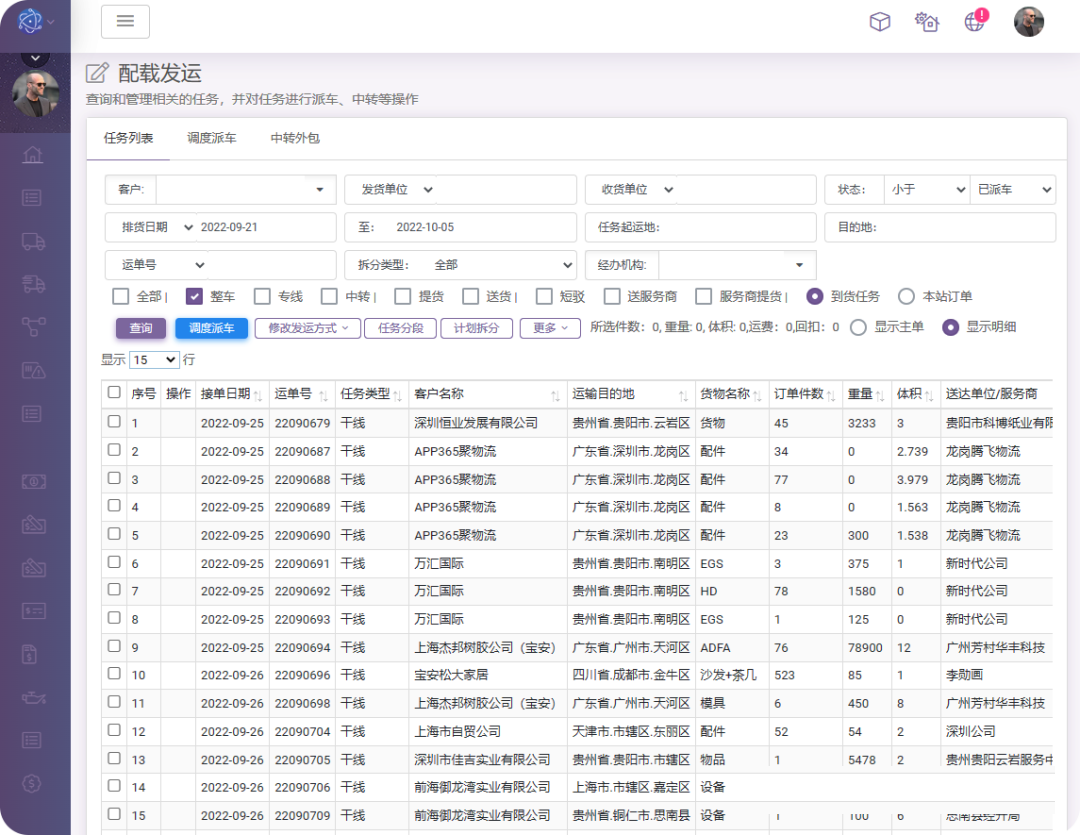Screen dimensions: 1080x835
Task: Click the first delivery truck sidebar icon
Action: pyautogui.click(x=33, y=241)
